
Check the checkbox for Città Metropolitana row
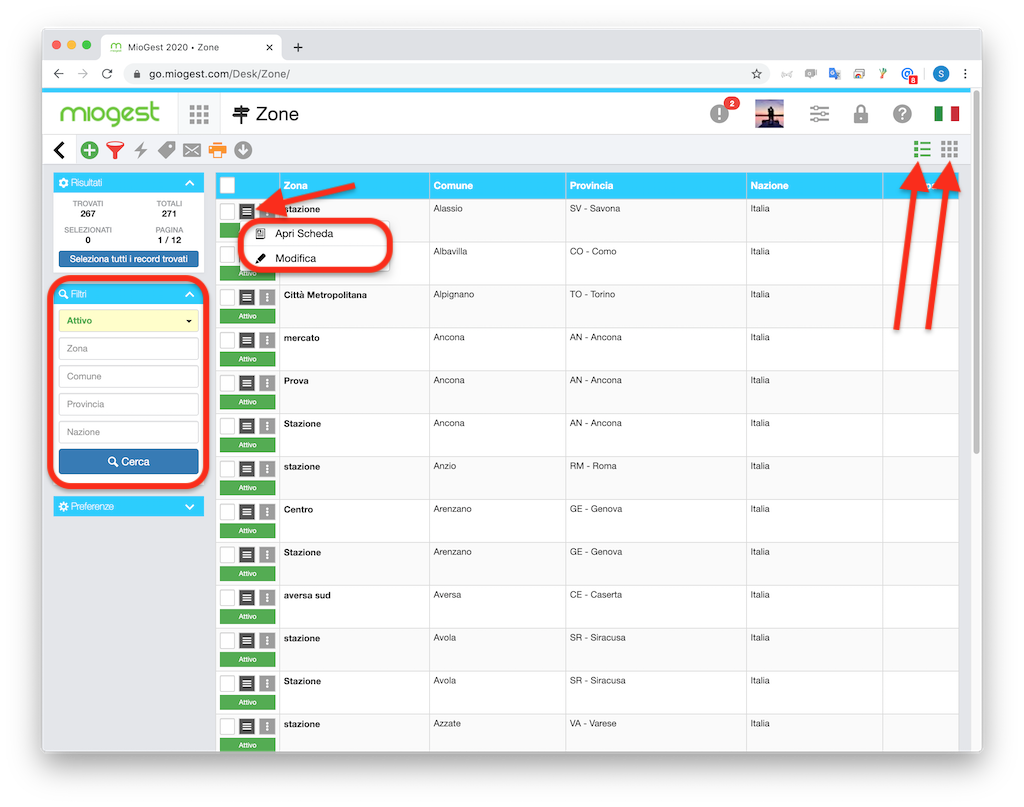coord(227,298)
